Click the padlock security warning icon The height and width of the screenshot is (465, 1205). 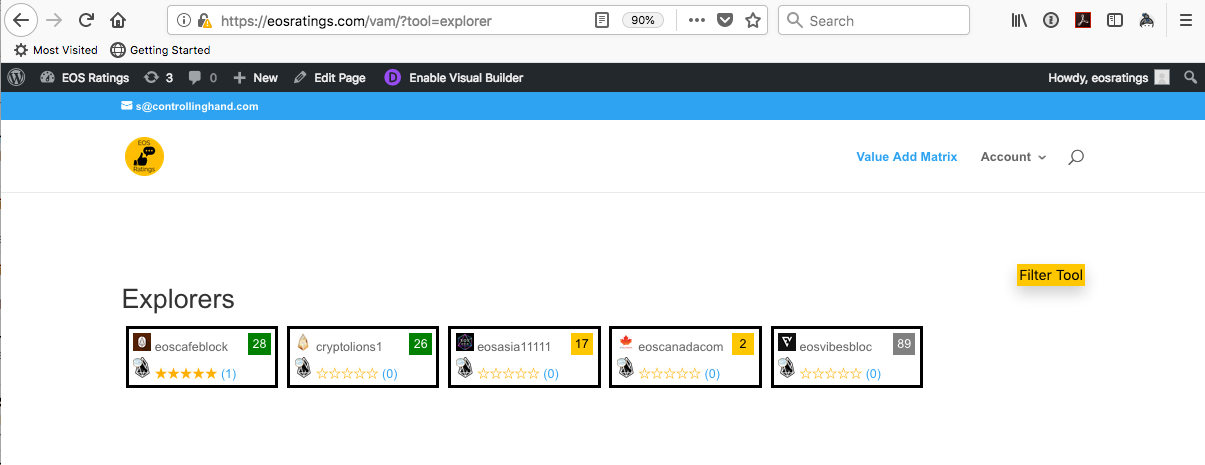point(204,20)
